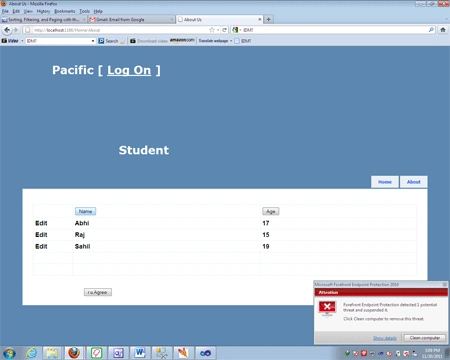
Task: Click Clean computer in Forefront popup
Action: [x=425, y=338]
